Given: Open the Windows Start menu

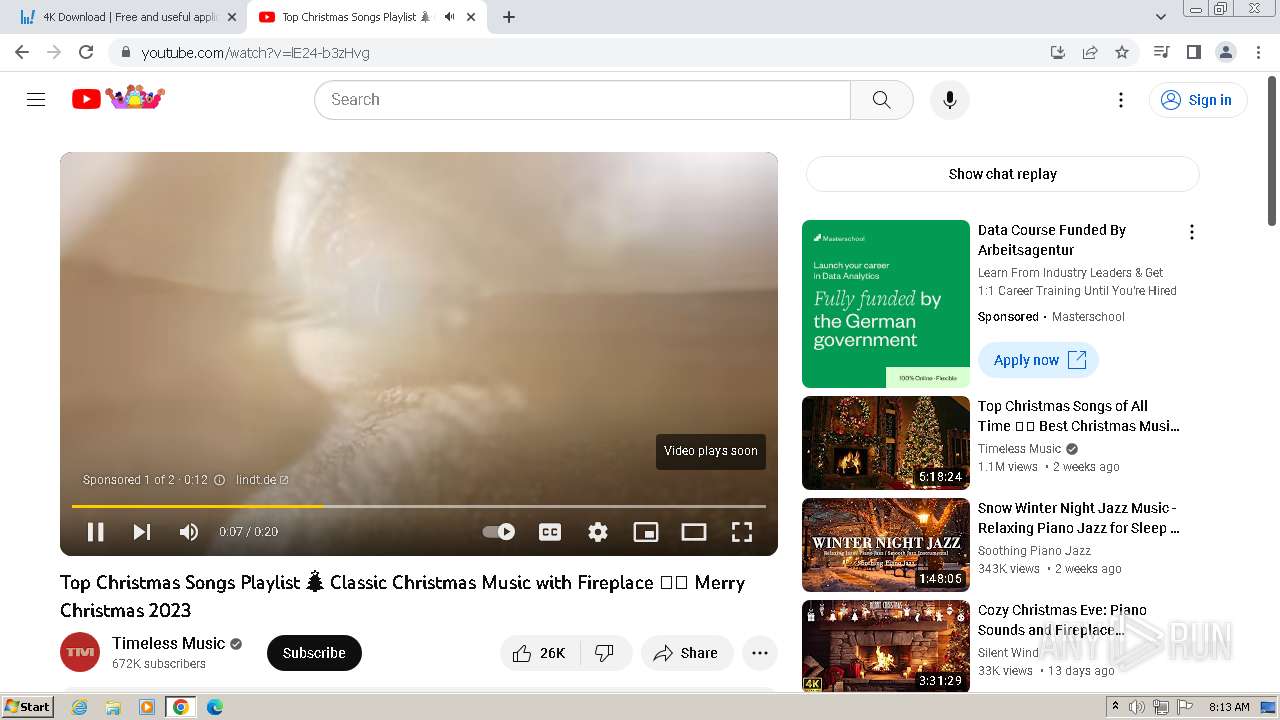Looking at the screenshot, I should click(28, 707).
